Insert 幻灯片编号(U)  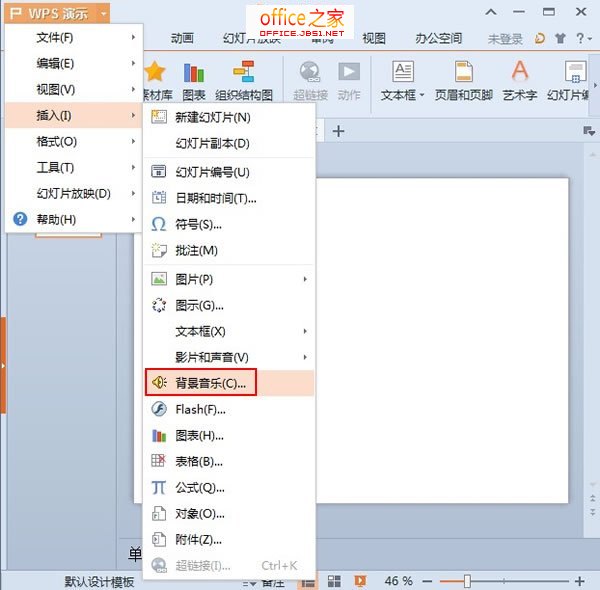[x=229, y=172]
